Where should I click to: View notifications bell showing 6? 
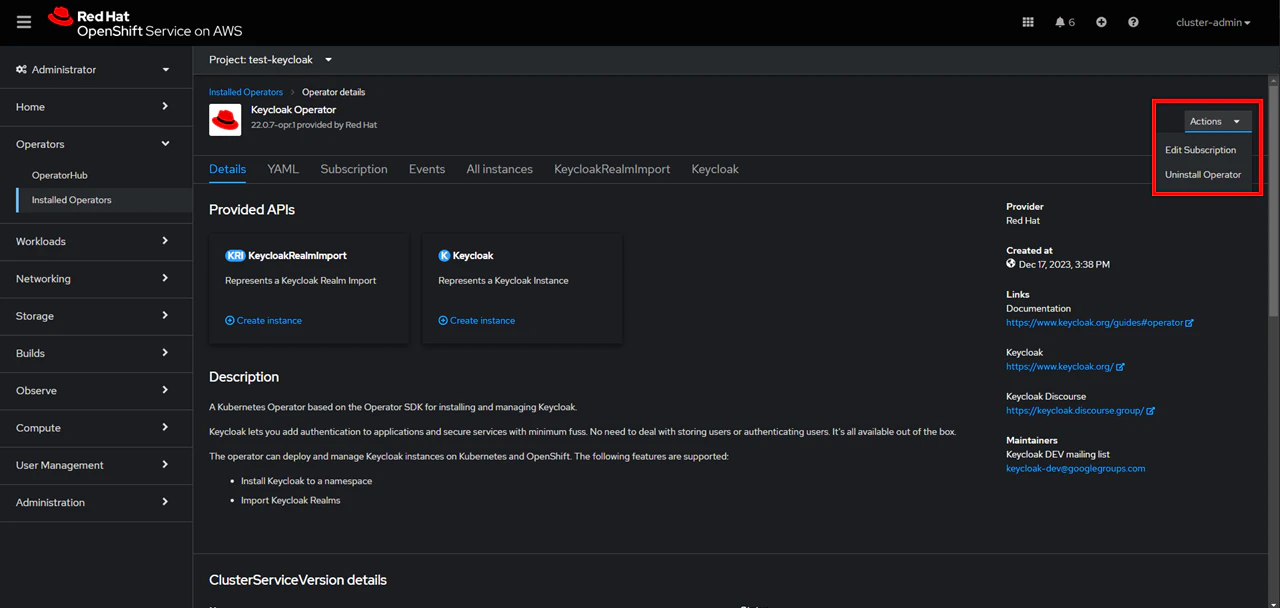[x=1065, y=22]
